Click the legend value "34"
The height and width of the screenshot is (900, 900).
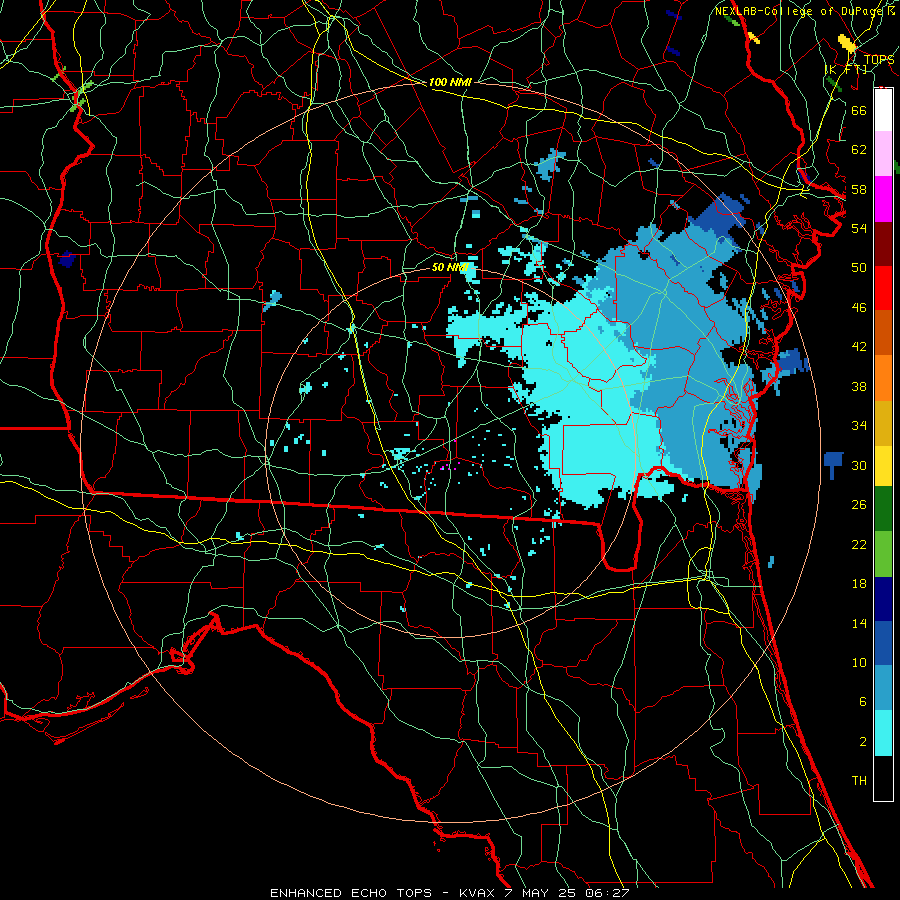(859, 426)
